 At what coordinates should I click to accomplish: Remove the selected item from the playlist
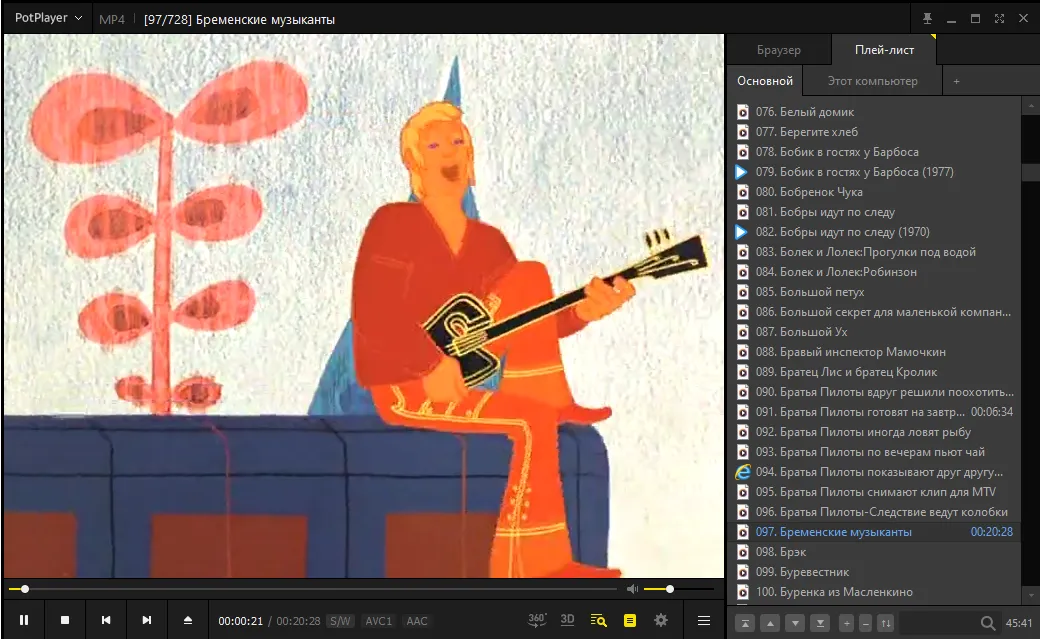pos(866,623)
